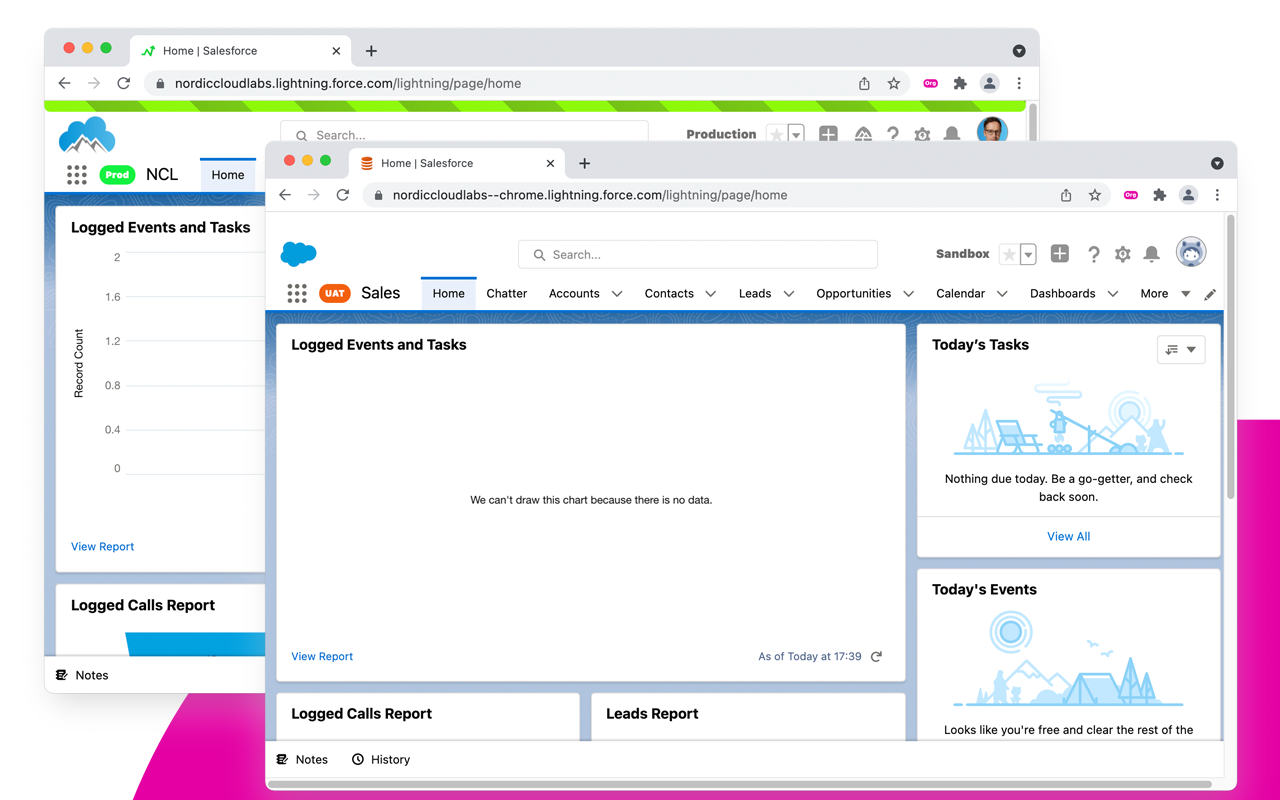The image size is (1280, 800).
Task: Open the tab search dropdown in Sandbox window
Action: [x=1217, y=163]
